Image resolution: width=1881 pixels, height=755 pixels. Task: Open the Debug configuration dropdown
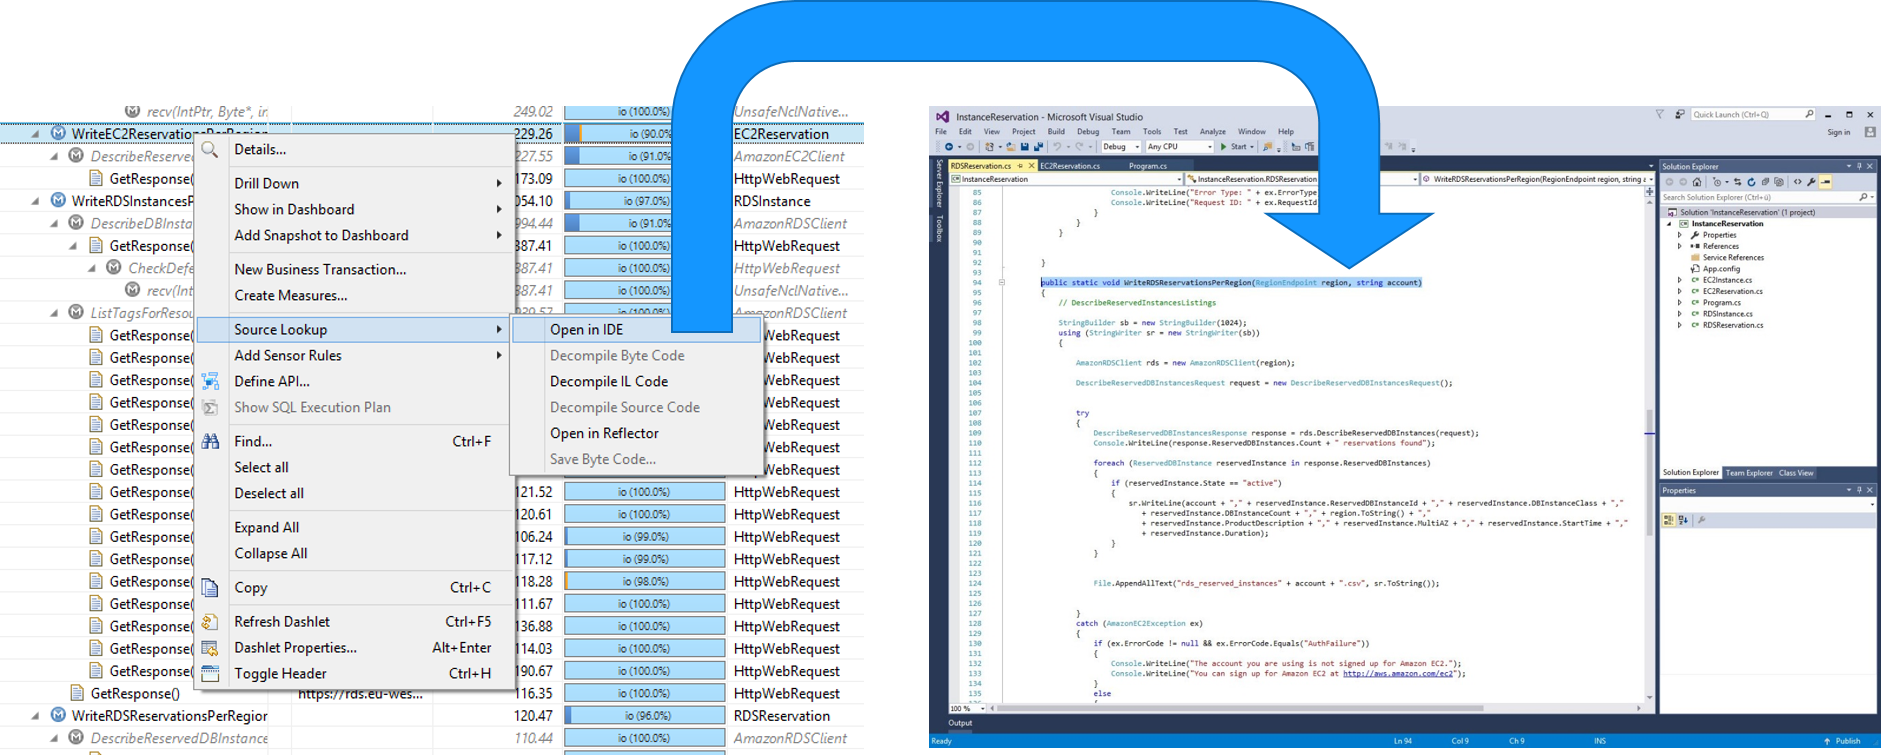pyautogui.click(x=1120, y=147)
